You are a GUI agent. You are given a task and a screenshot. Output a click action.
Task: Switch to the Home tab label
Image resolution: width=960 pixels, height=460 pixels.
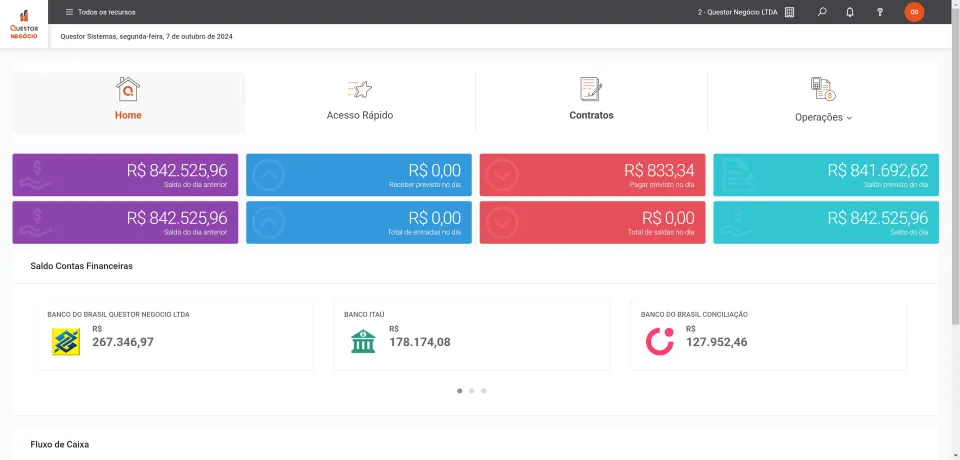pos(128,115)
